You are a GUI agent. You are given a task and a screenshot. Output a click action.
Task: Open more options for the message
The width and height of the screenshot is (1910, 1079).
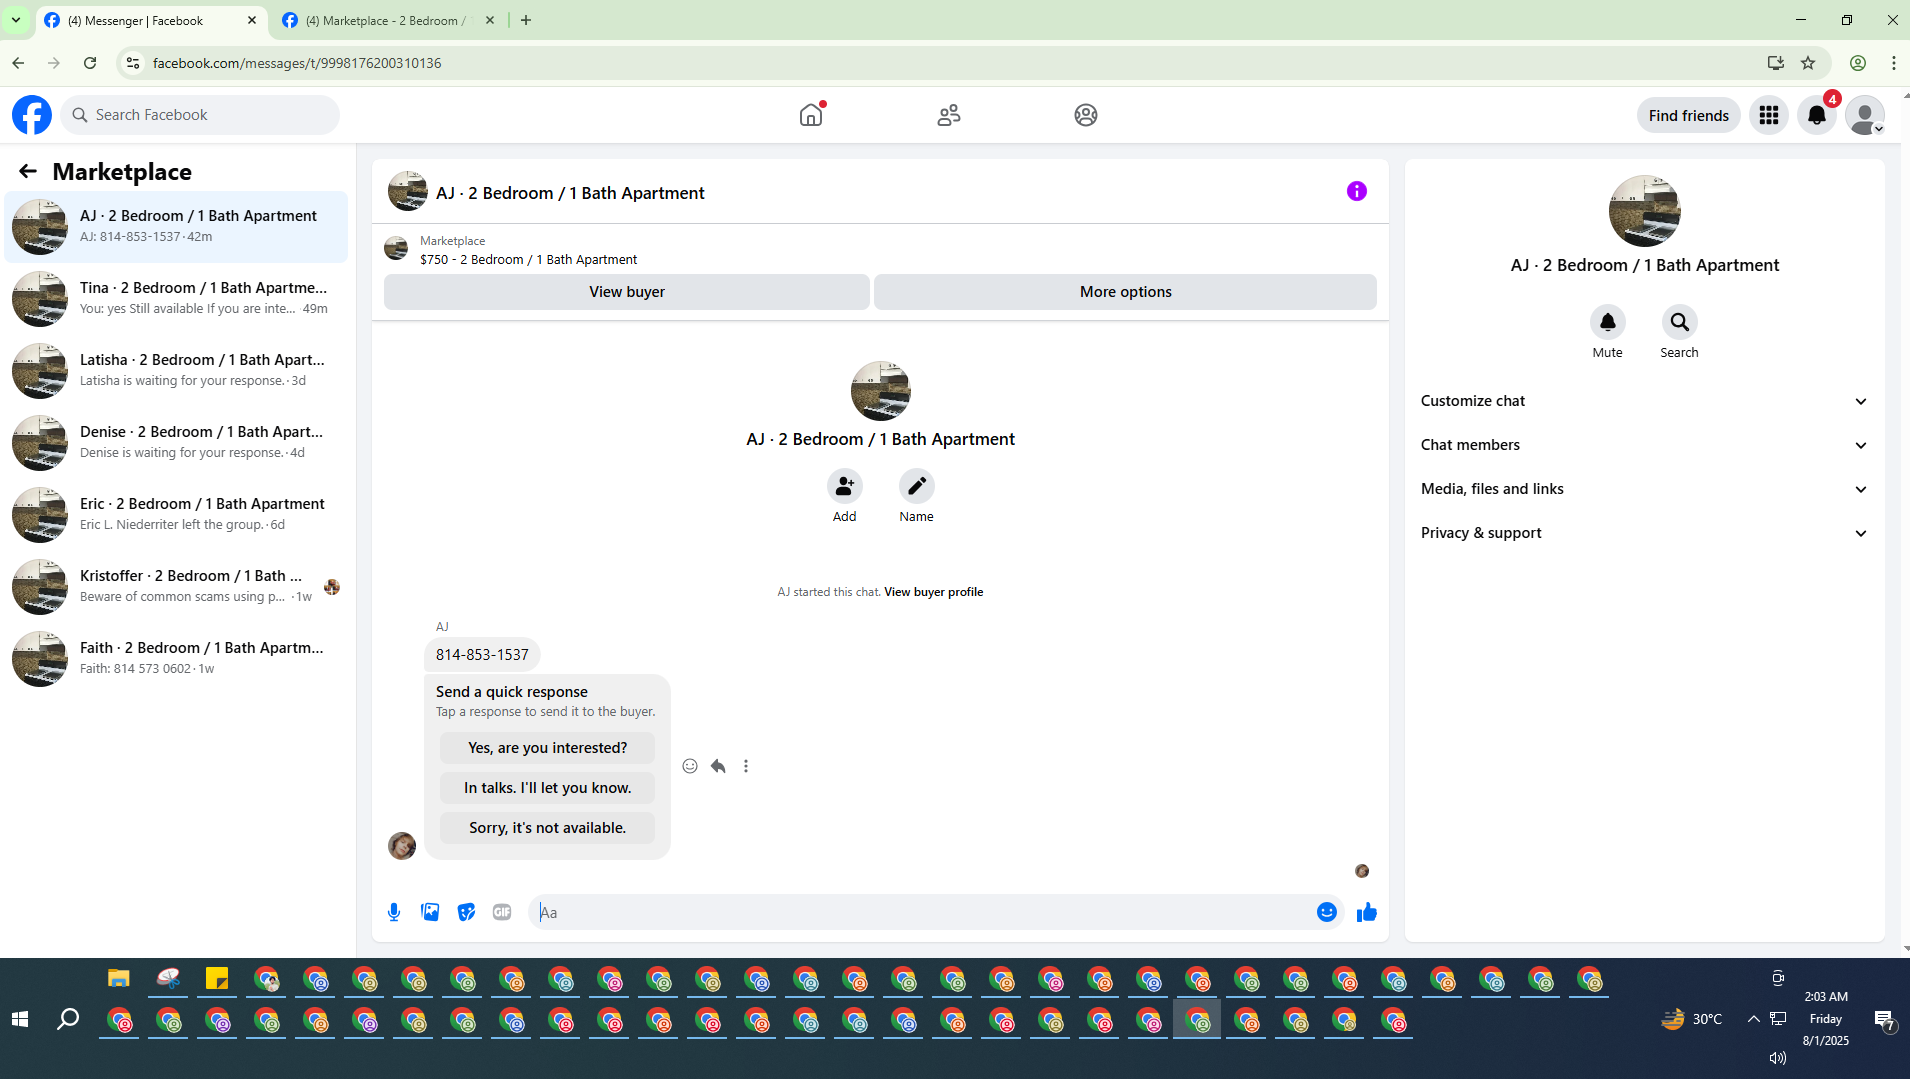(x=746, y=766)
